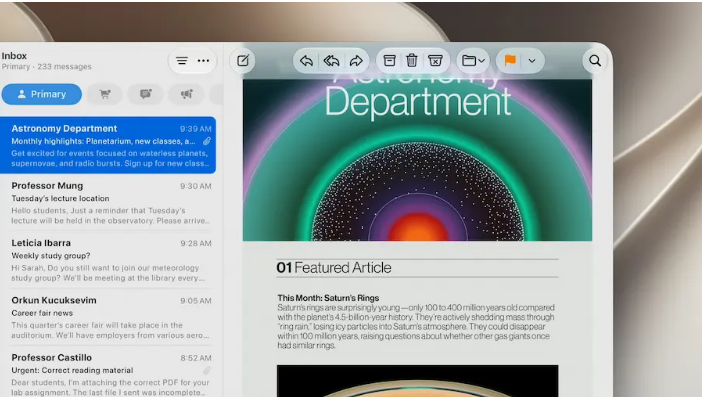Switch to Promotions megaphone tab

coord(186,94)
